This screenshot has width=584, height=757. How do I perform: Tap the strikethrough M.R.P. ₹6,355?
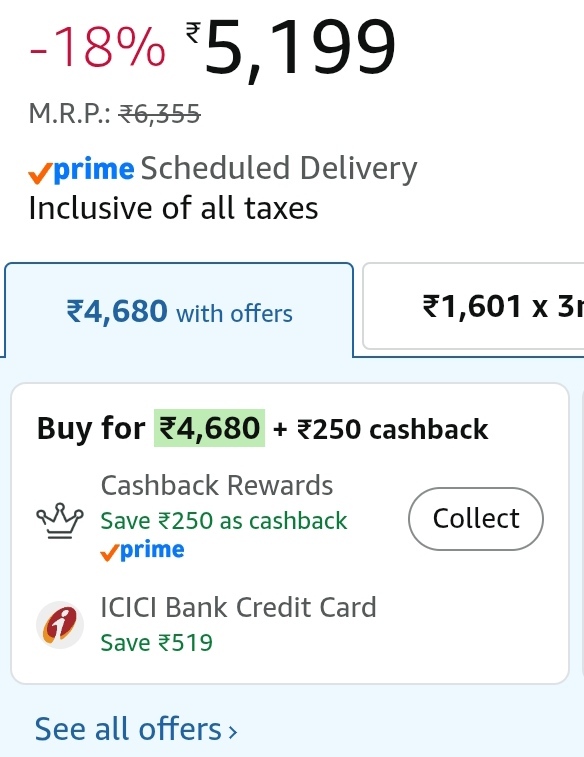(160, 115)
